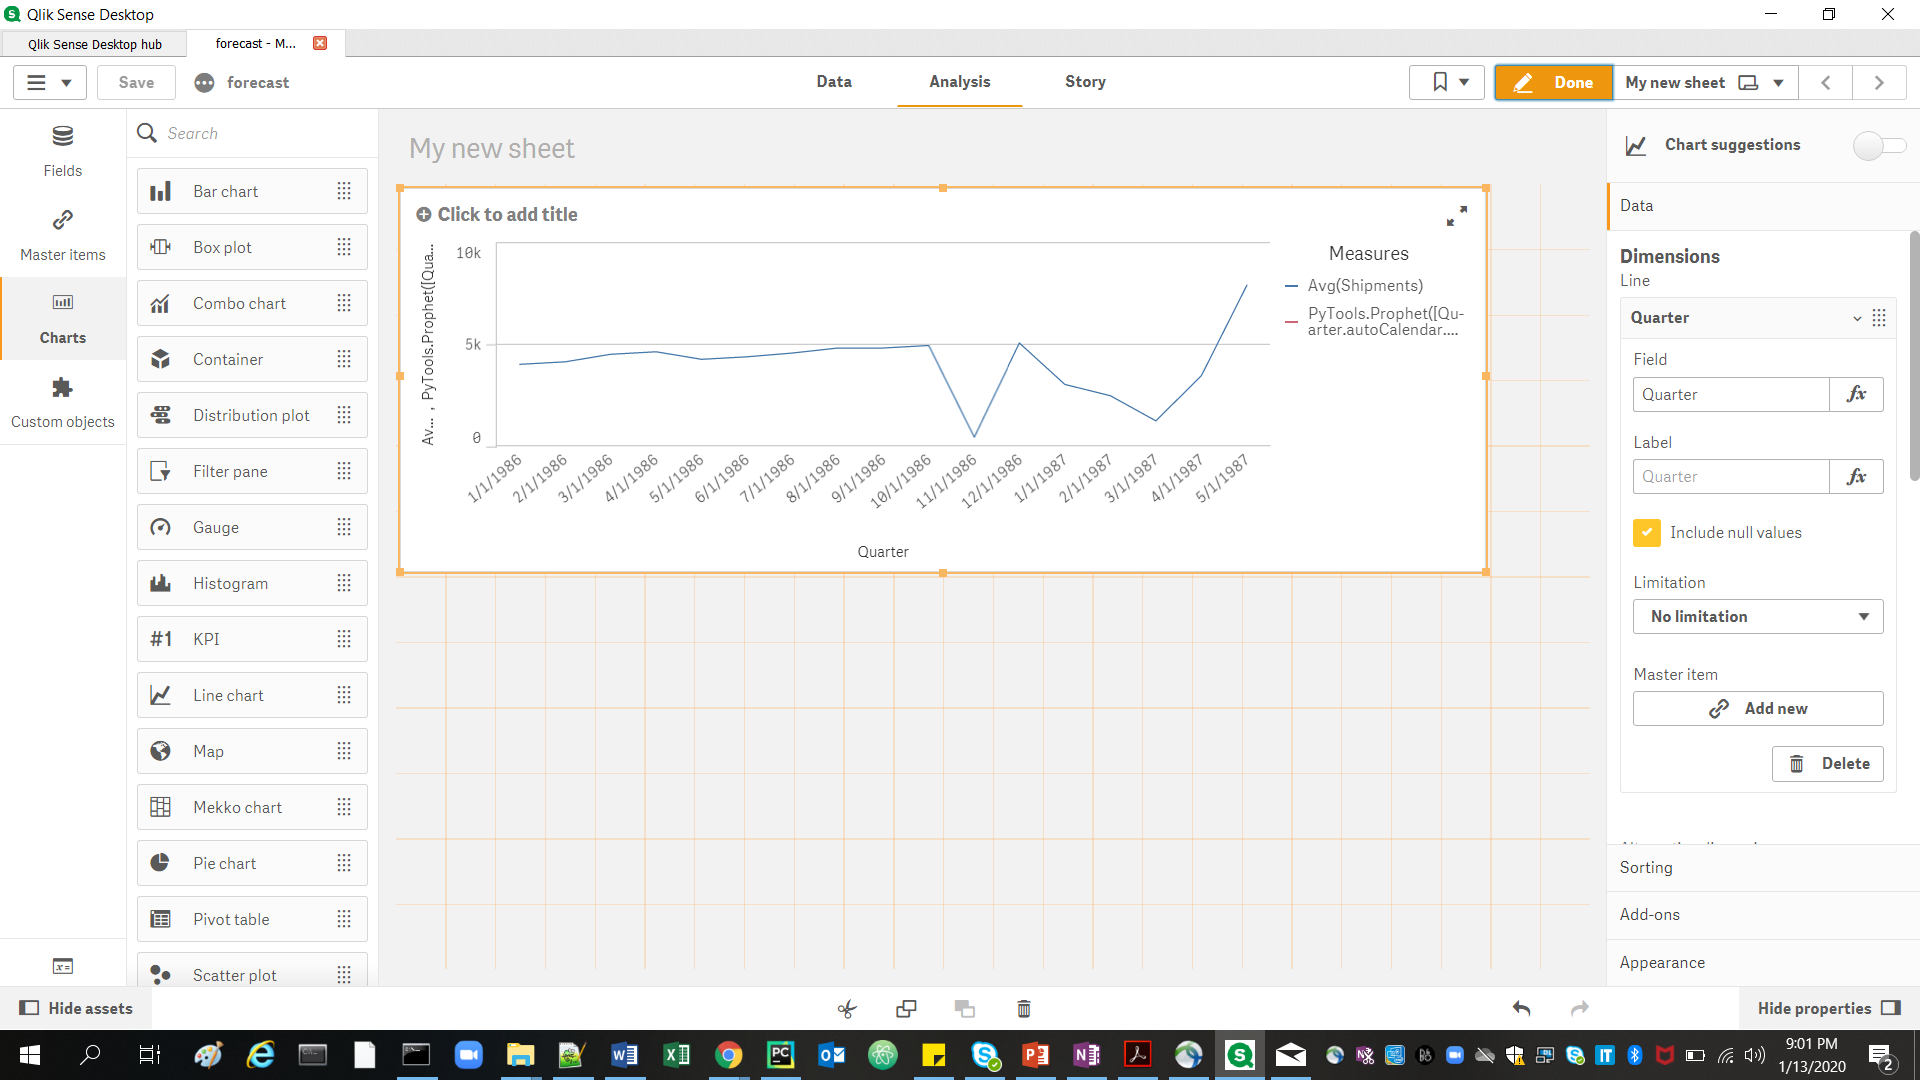Toggle Chart suggestions switch
This screenshot has height=1080, width=1920.
click(x=1879, y=145)
